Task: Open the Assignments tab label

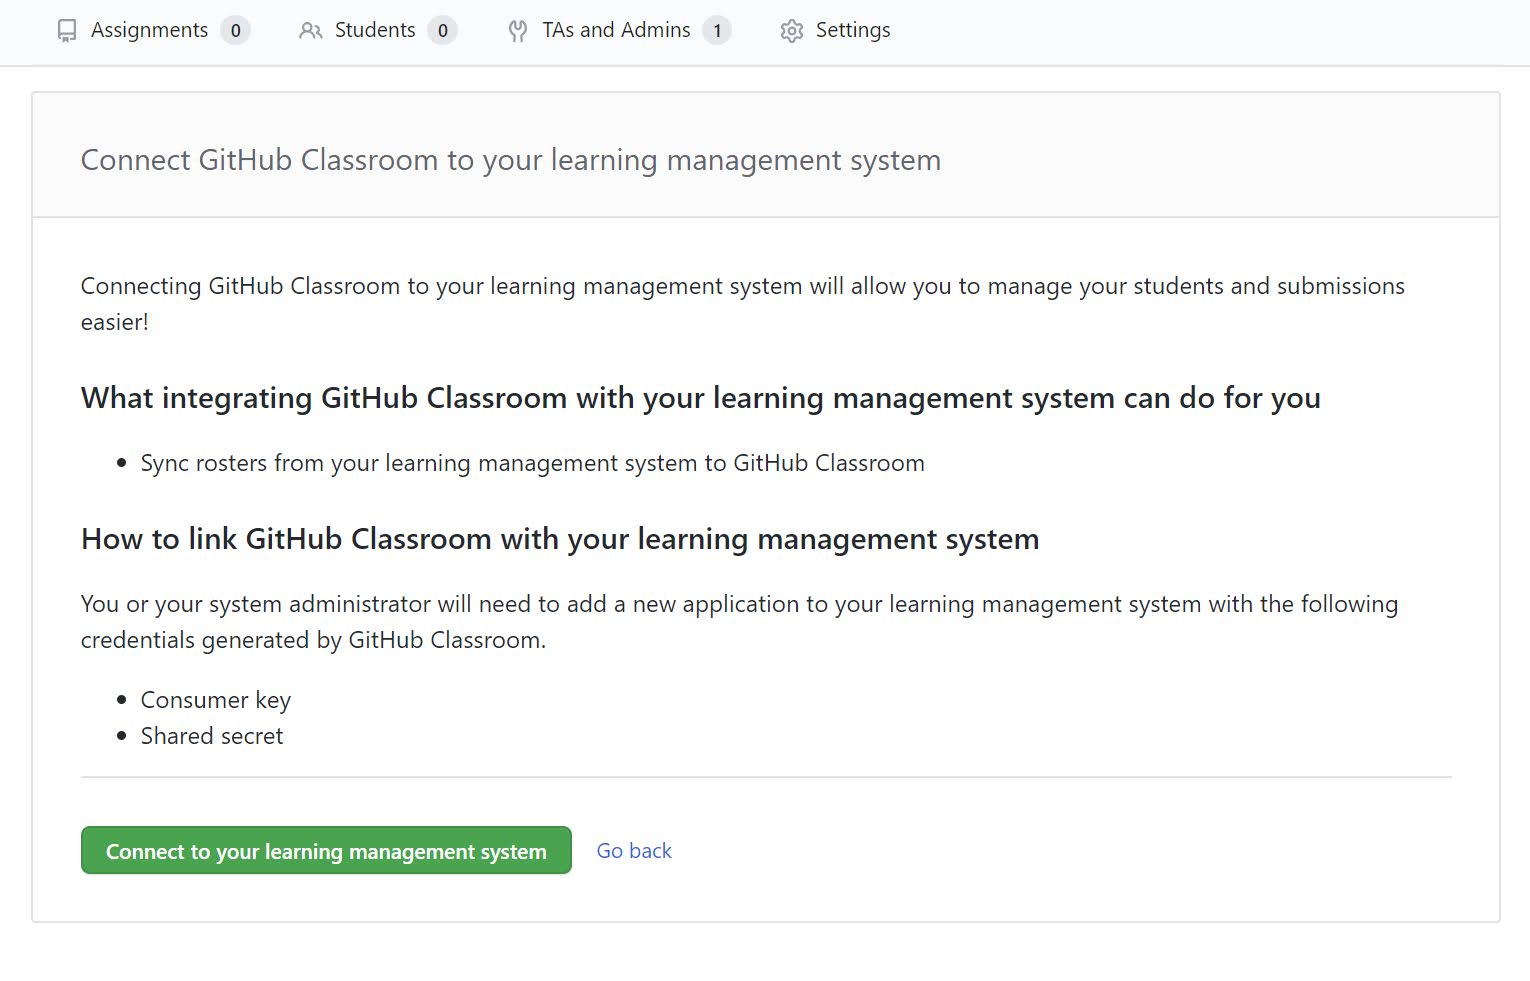Action: tap(149, 30)
